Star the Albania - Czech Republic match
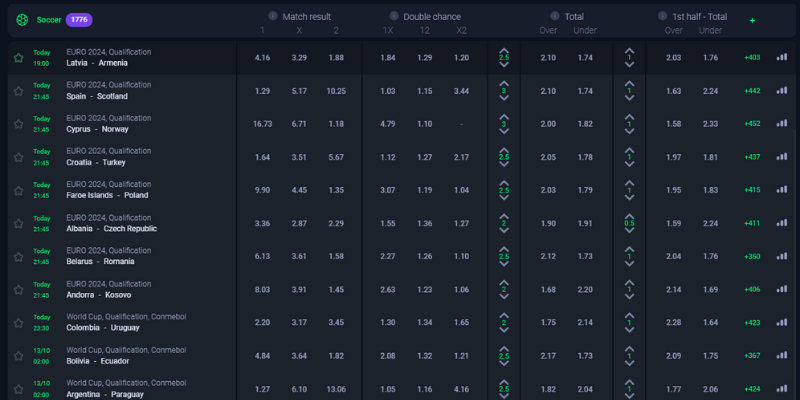 tap(18, 222)
